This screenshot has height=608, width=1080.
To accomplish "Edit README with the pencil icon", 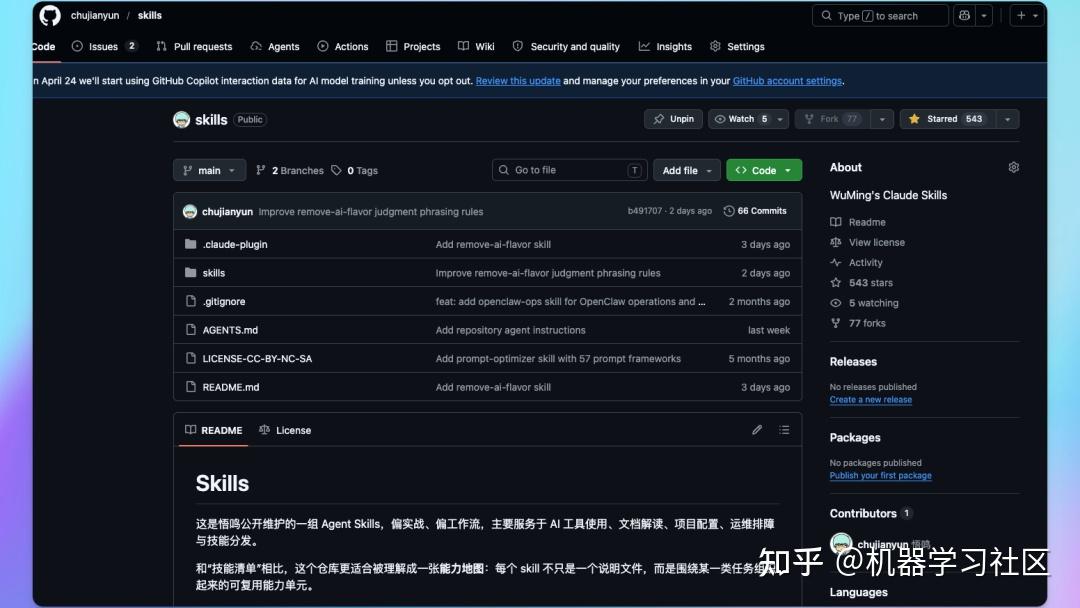I will (757, 430).
